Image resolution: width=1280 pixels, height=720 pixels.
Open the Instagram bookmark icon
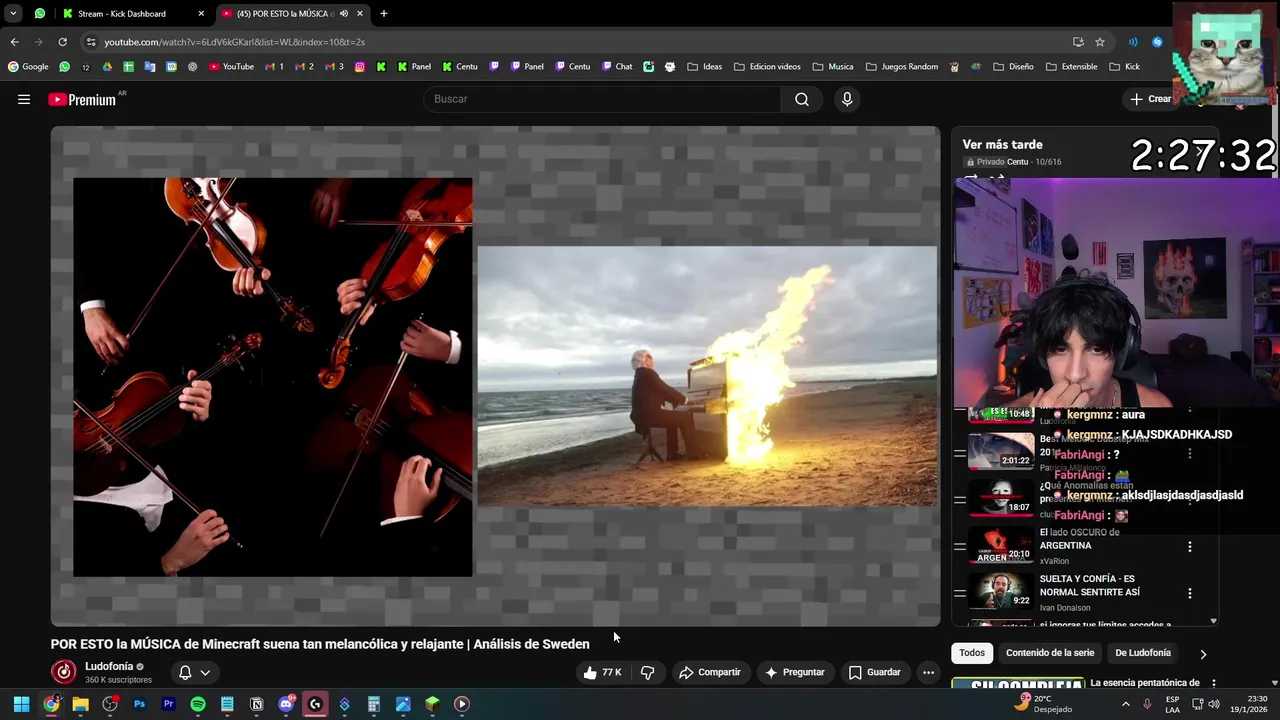pyautogui.click(x=360, y=67)
